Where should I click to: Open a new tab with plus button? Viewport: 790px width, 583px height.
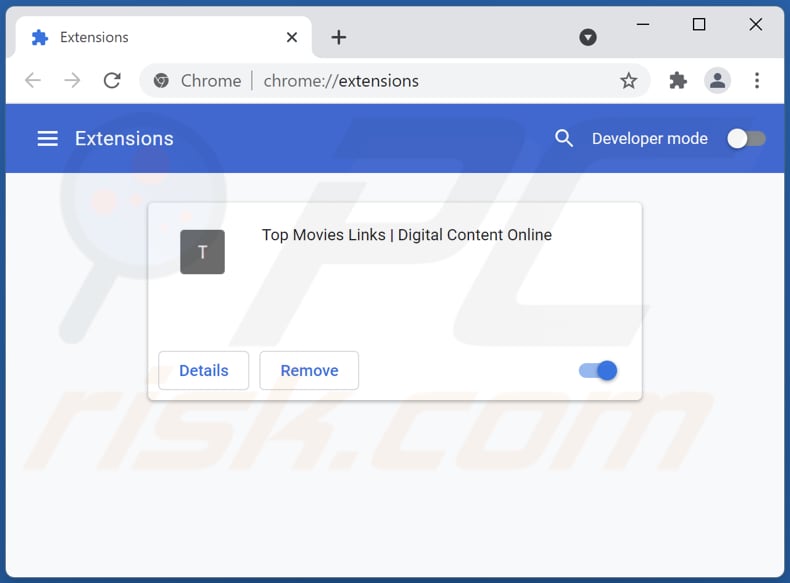(339, 37)
